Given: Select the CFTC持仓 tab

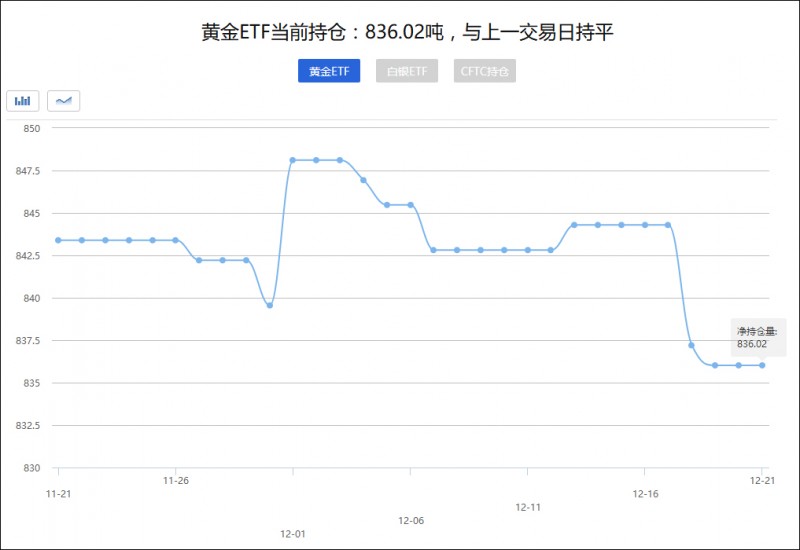Looking at the screenshot, I should (x=485, y=71).
